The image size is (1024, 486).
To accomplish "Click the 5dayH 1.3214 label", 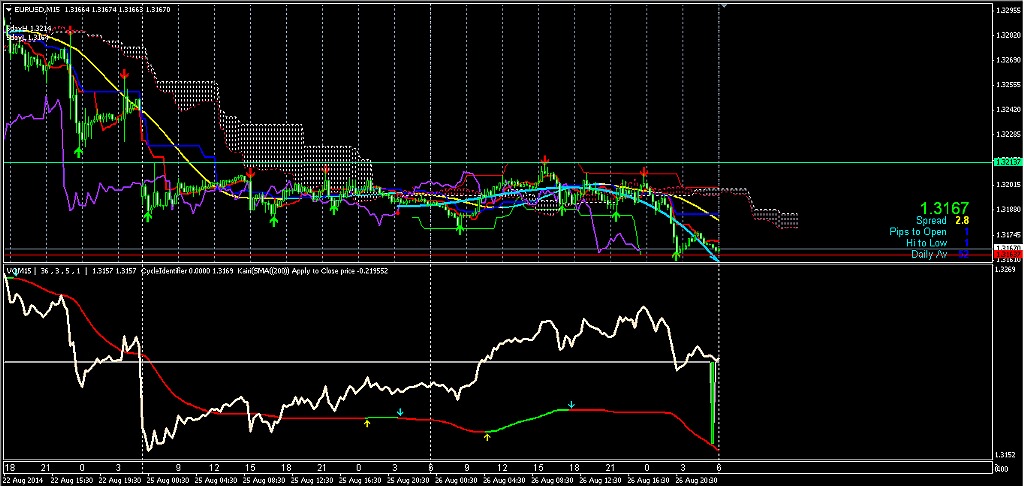I will coord(29,29).
